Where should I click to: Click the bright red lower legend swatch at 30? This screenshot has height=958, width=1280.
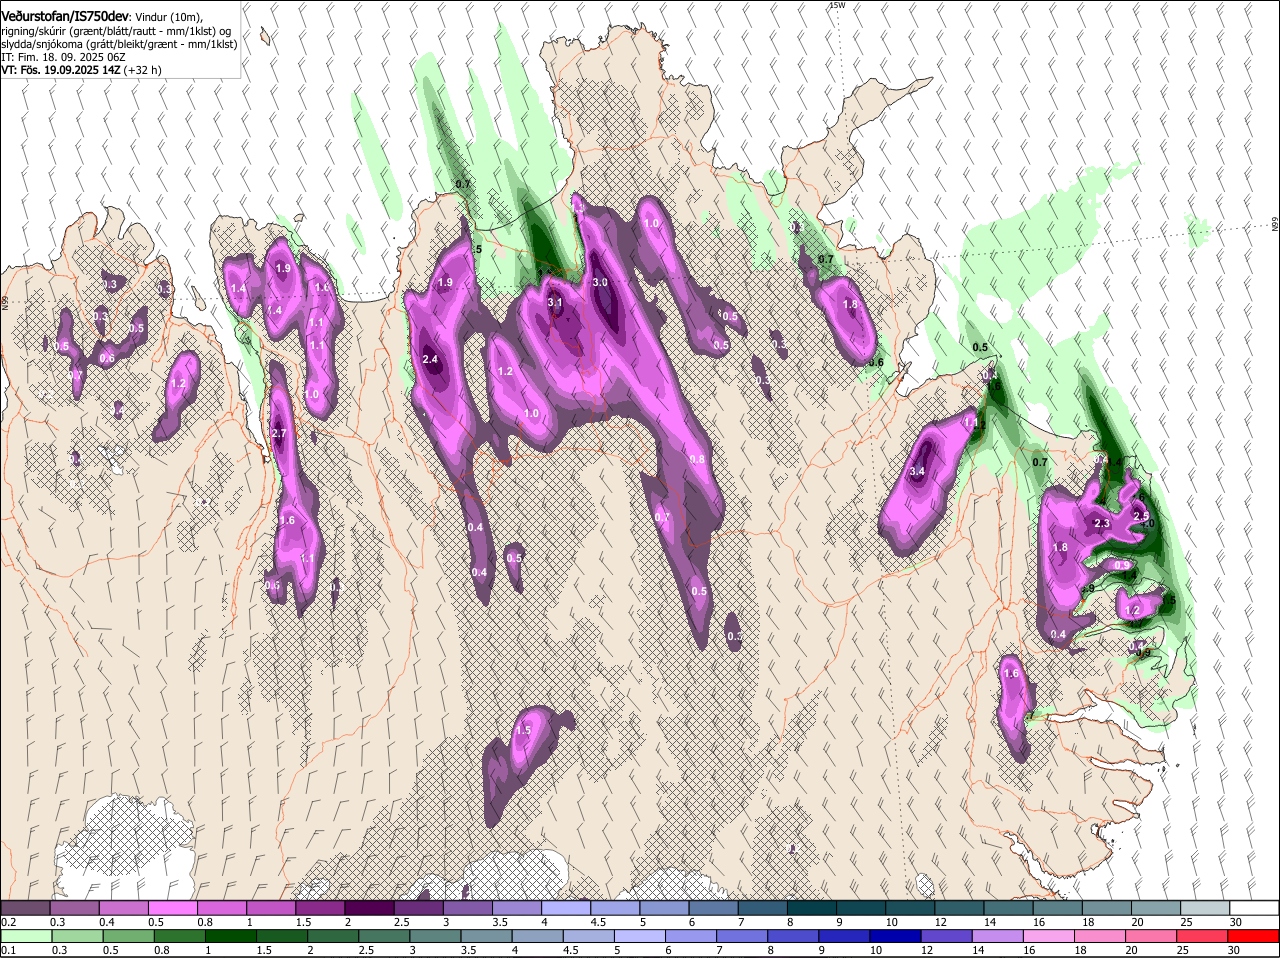click(1254, 937)
